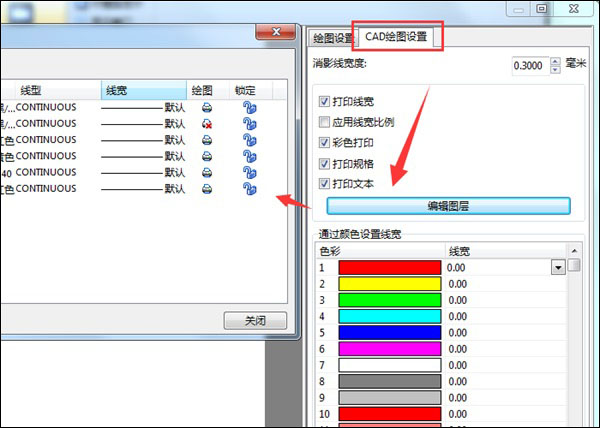Click the 0.00 line width for color 3

point(458,300)
